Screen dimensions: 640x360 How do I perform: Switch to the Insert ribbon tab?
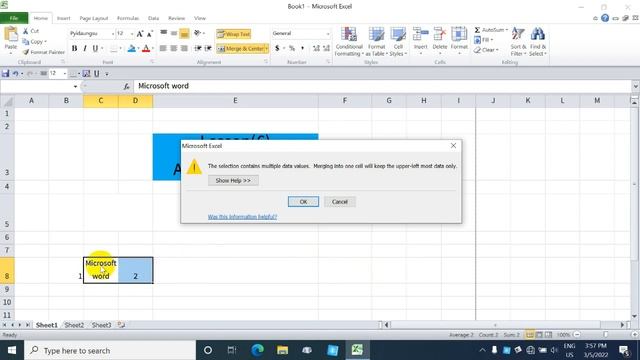[x=63, y=18]
